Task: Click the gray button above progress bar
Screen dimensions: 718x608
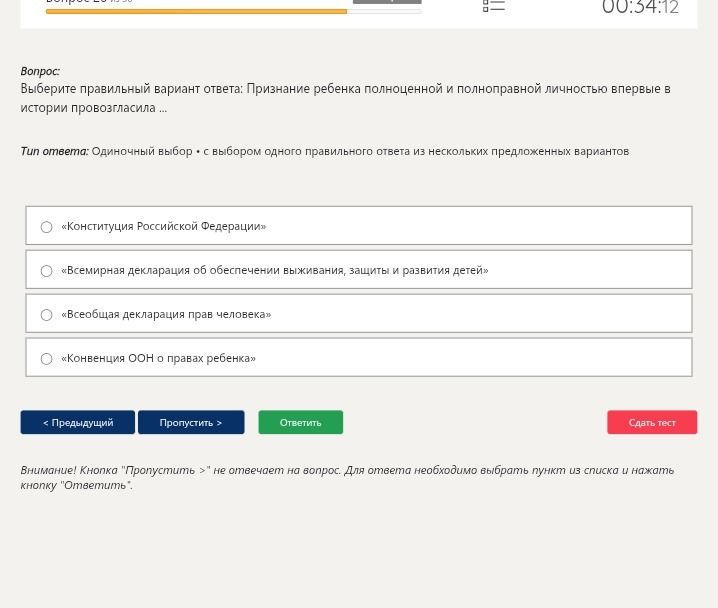Action: tap(387, 1)
